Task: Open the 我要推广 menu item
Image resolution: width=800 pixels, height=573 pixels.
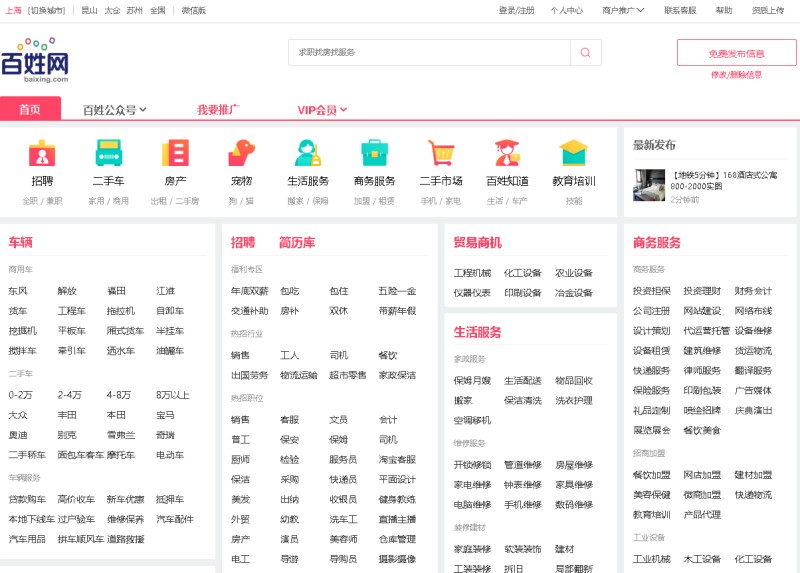Action: [218, 110]
